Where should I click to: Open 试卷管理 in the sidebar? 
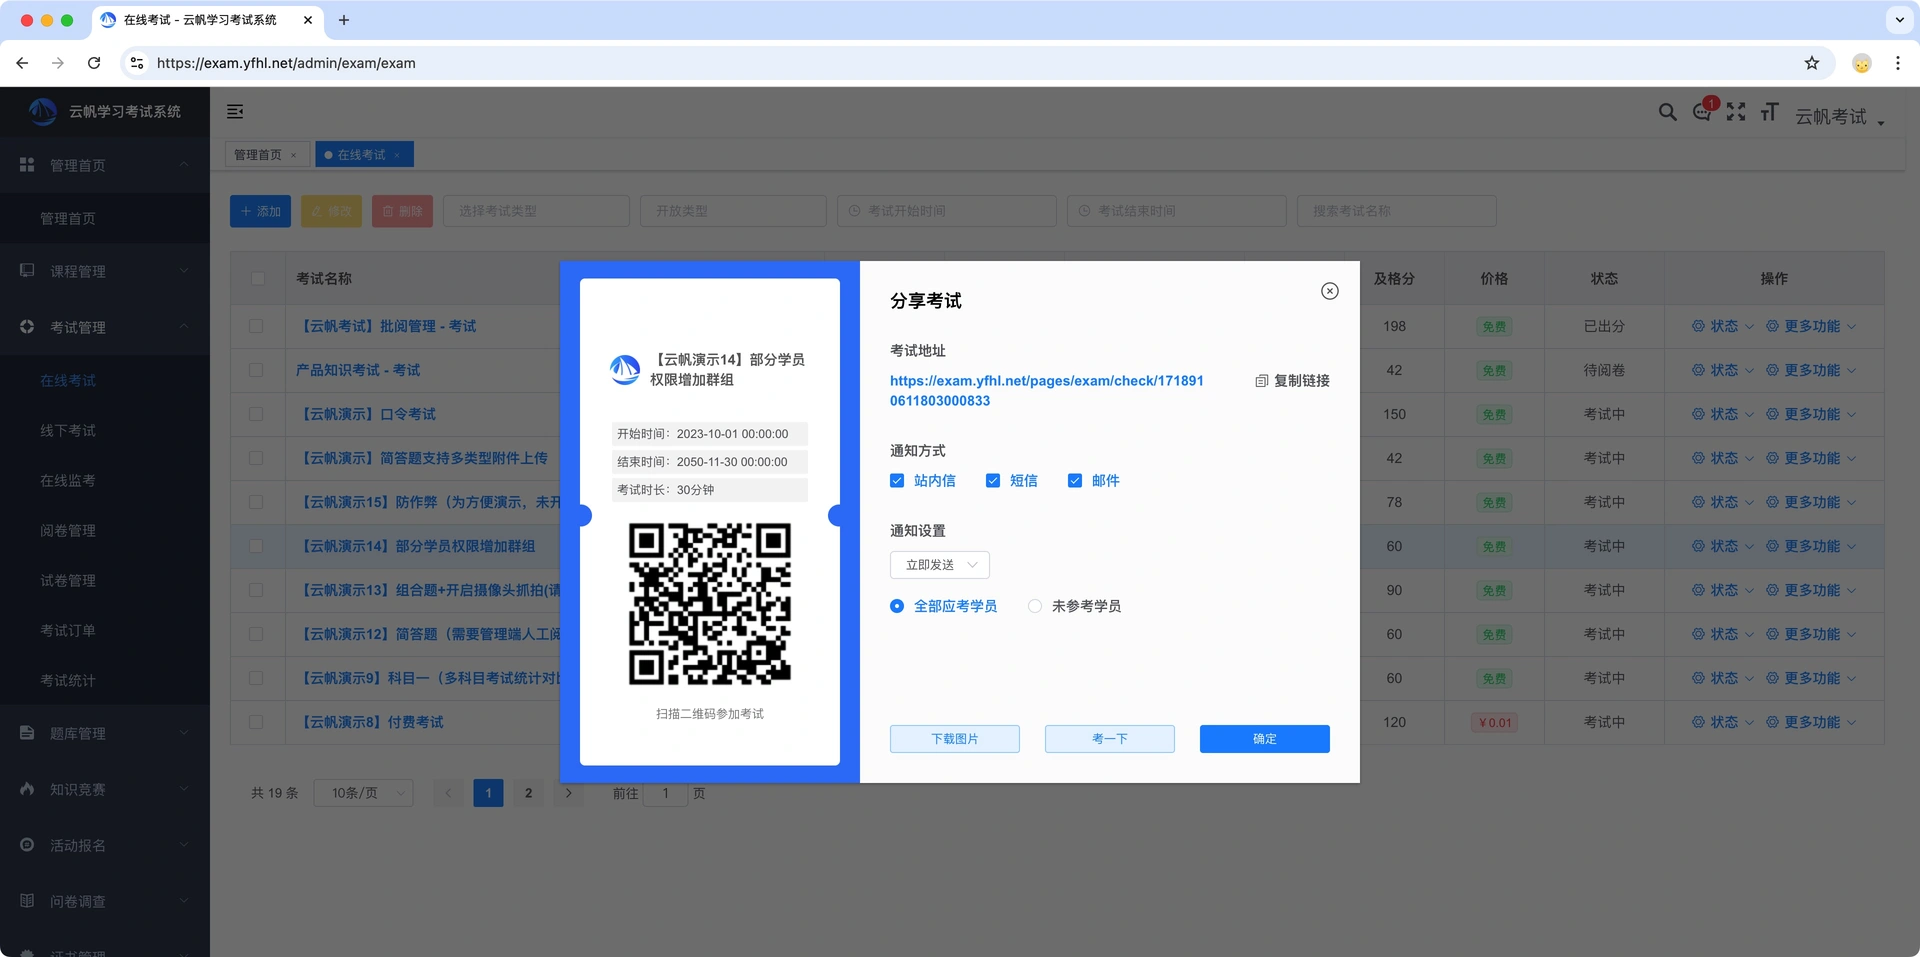coord(68,581)
